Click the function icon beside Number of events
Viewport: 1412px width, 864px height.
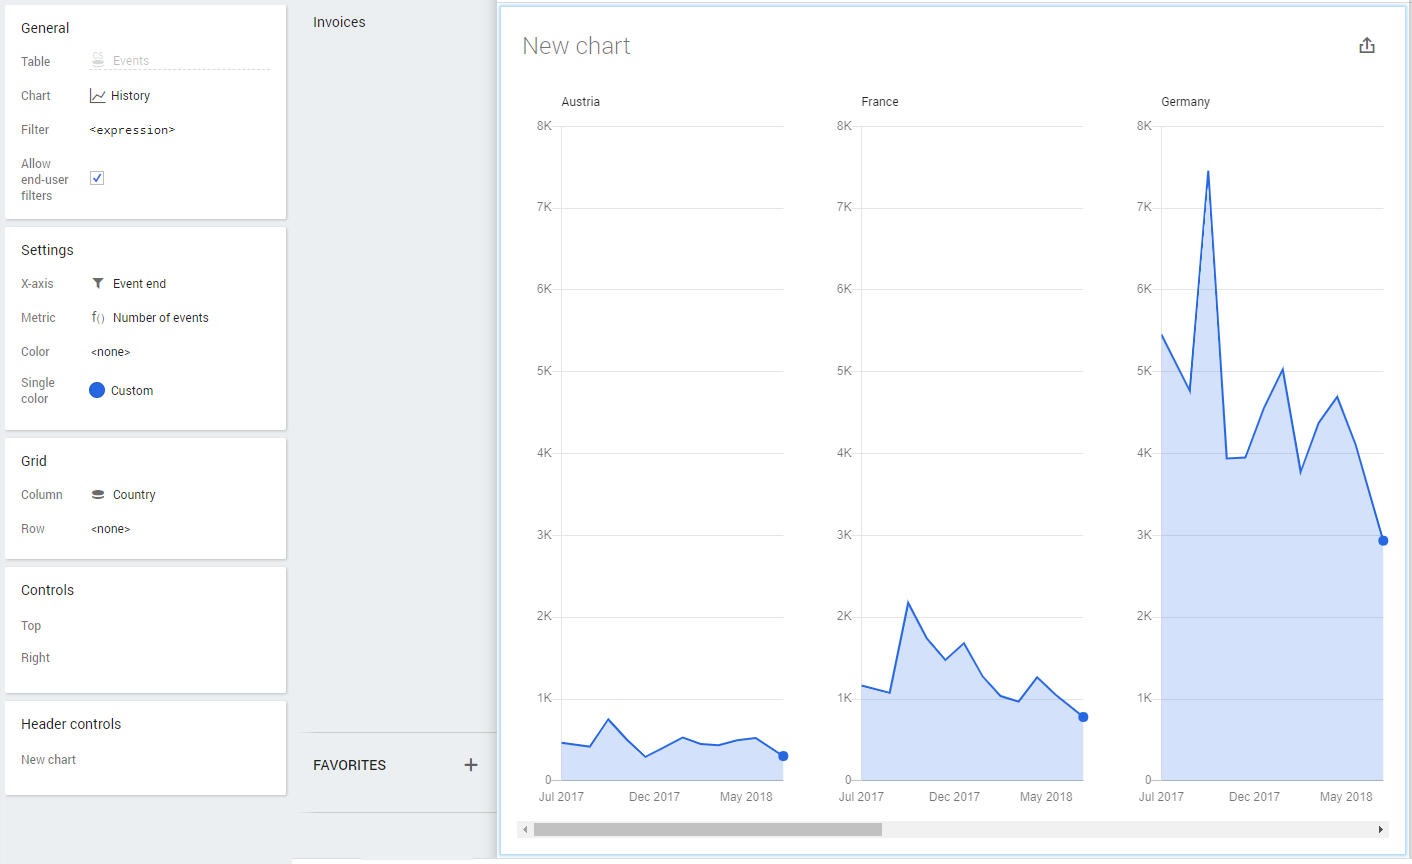point(98,318)
